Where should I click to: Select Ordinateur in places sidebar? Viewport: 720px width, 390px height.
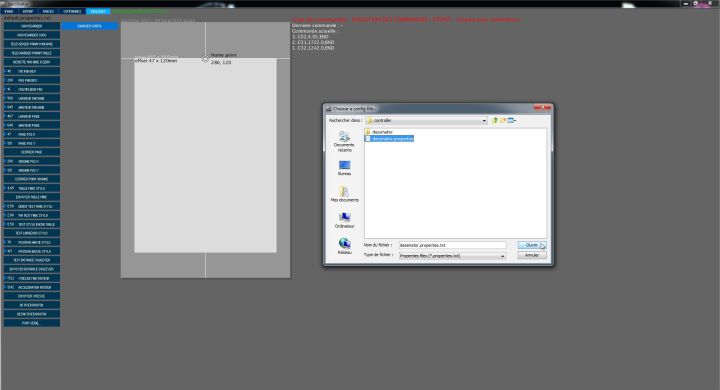pos(344,220)
